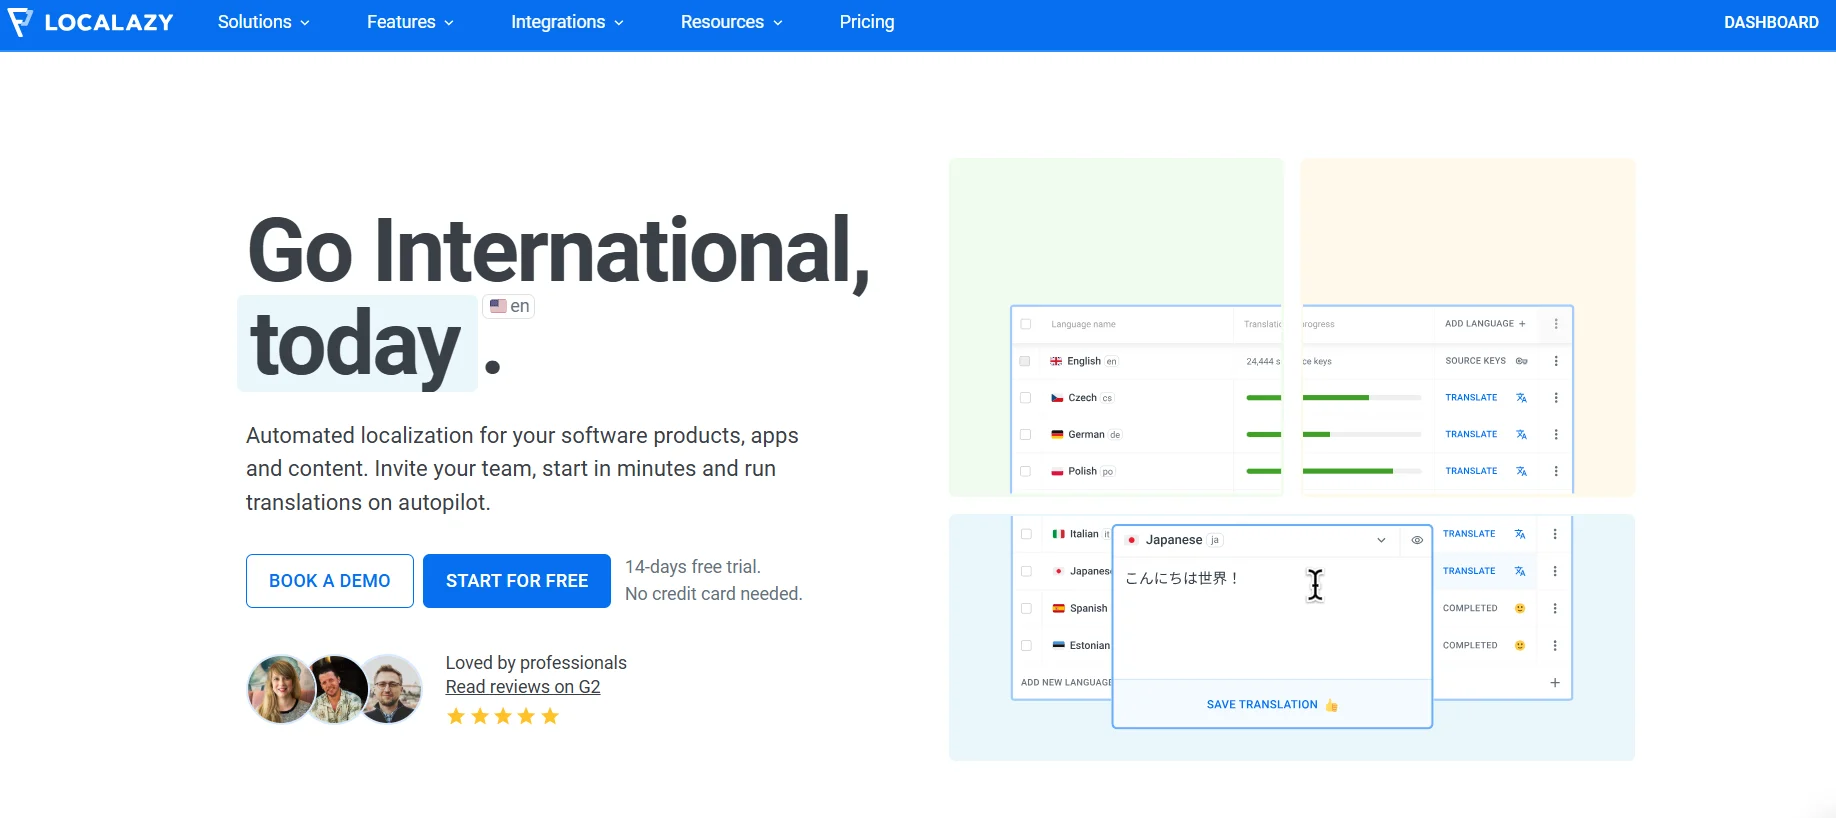Expand the Integrations menu
This screenshot has width=1836, height=818.
[x=567, y=22]
